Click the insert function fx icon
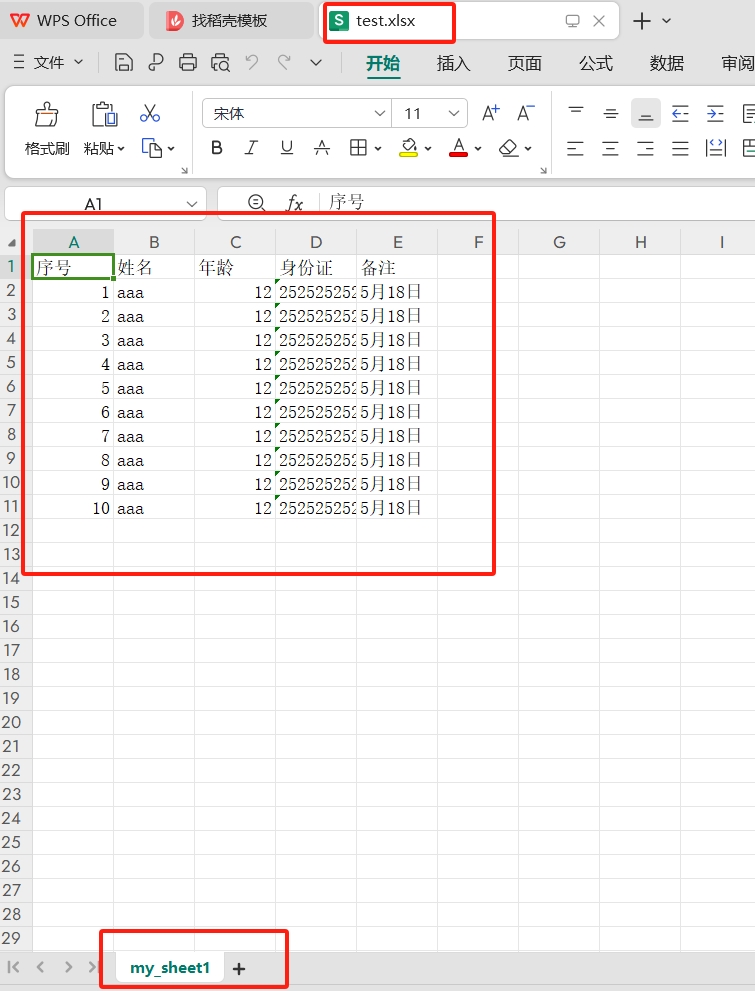 click(295, 203)
